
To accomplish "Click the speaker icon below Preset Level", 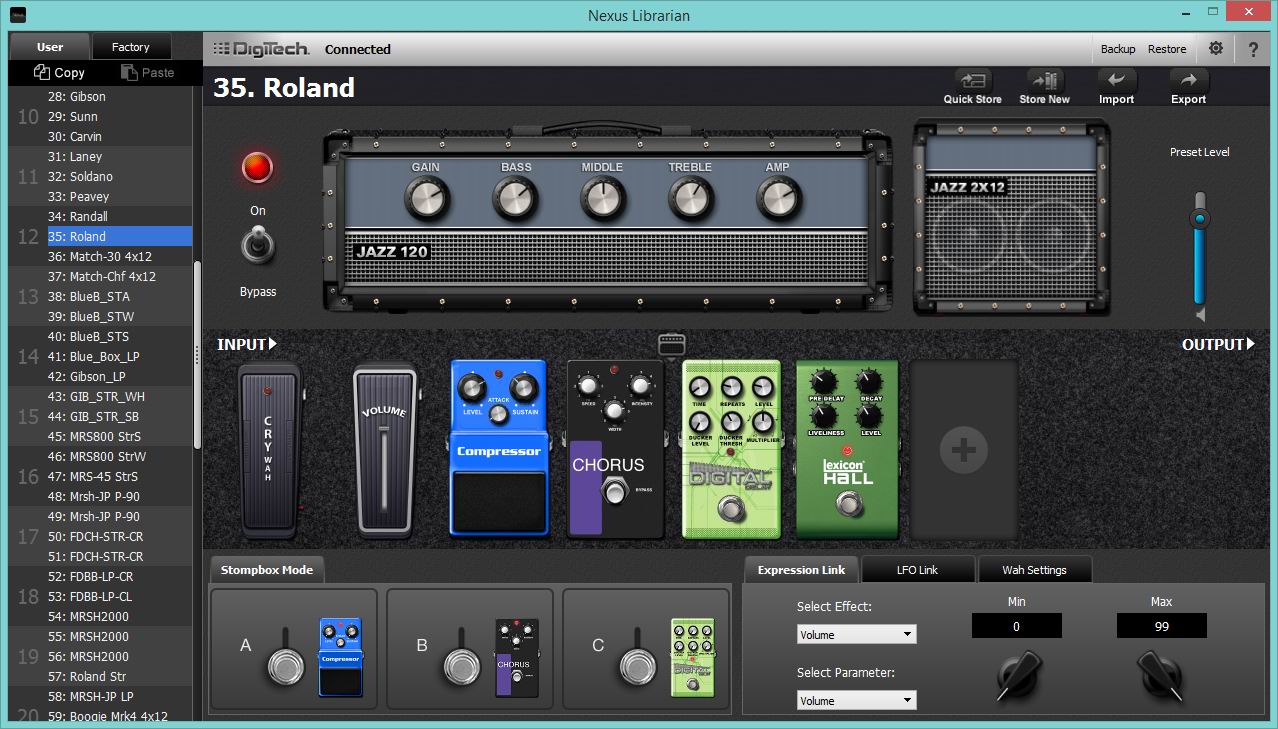I will [x=1200, y=316].
